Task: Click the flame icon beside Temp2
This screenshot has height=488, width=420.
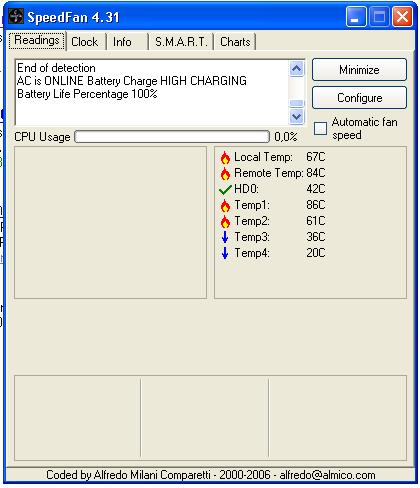Action: click(x=225, y=221)
